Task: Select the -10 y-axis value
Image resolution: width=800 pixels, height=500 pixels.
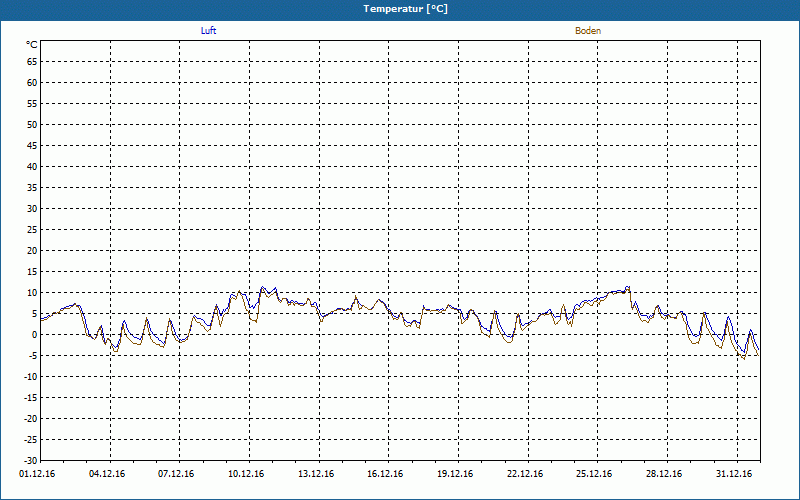Action: click(31, 377)
